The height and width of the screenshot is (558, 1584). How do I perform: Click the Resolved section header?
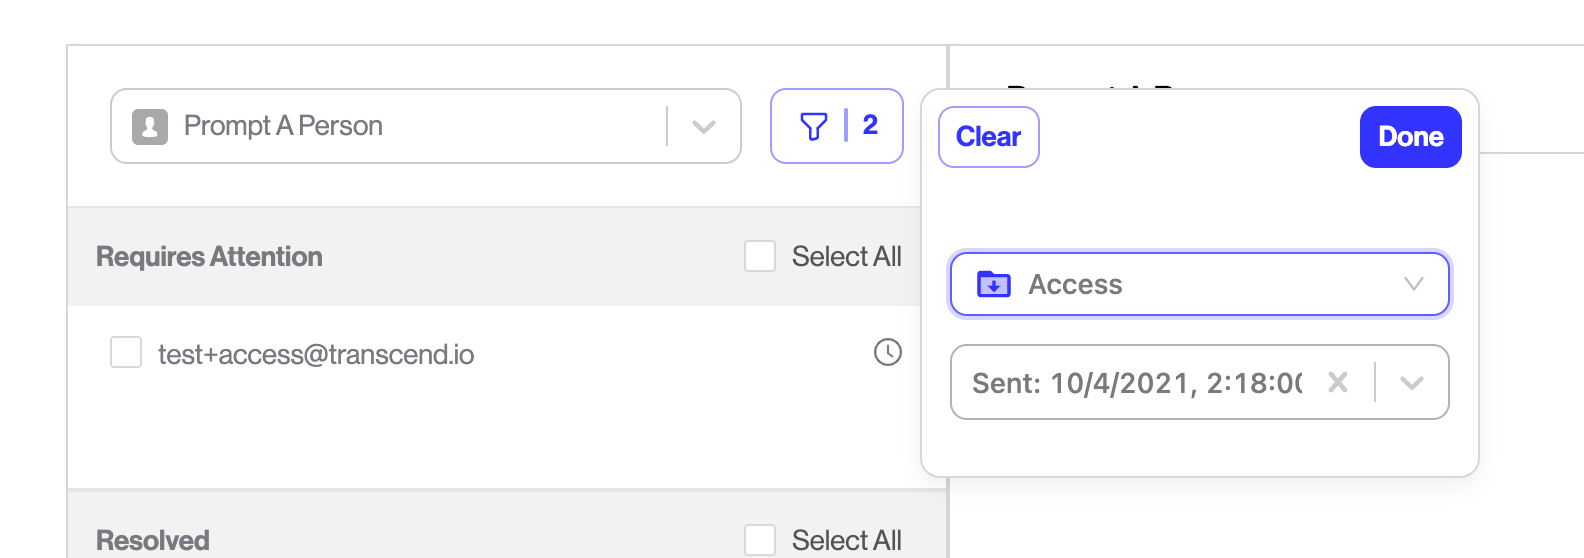tap(153, 541)
